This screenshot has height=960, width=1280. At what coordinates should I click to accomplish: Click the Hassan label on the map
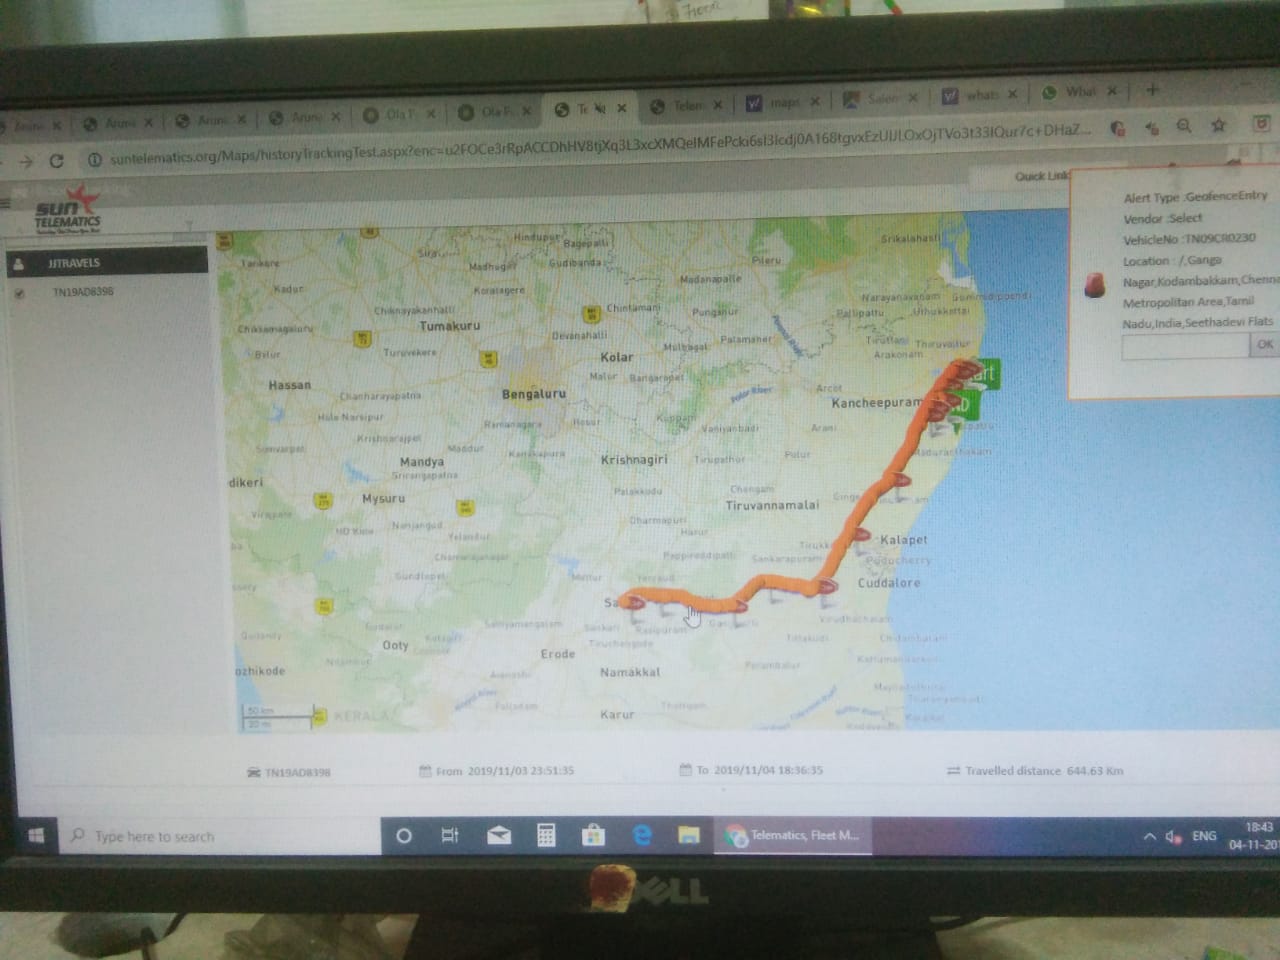click(289, 385)
